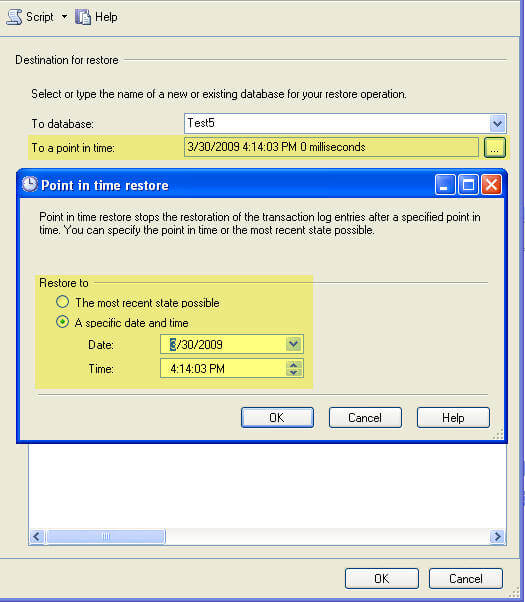Maximize the Point in time restore dialog

coord(469,185)
